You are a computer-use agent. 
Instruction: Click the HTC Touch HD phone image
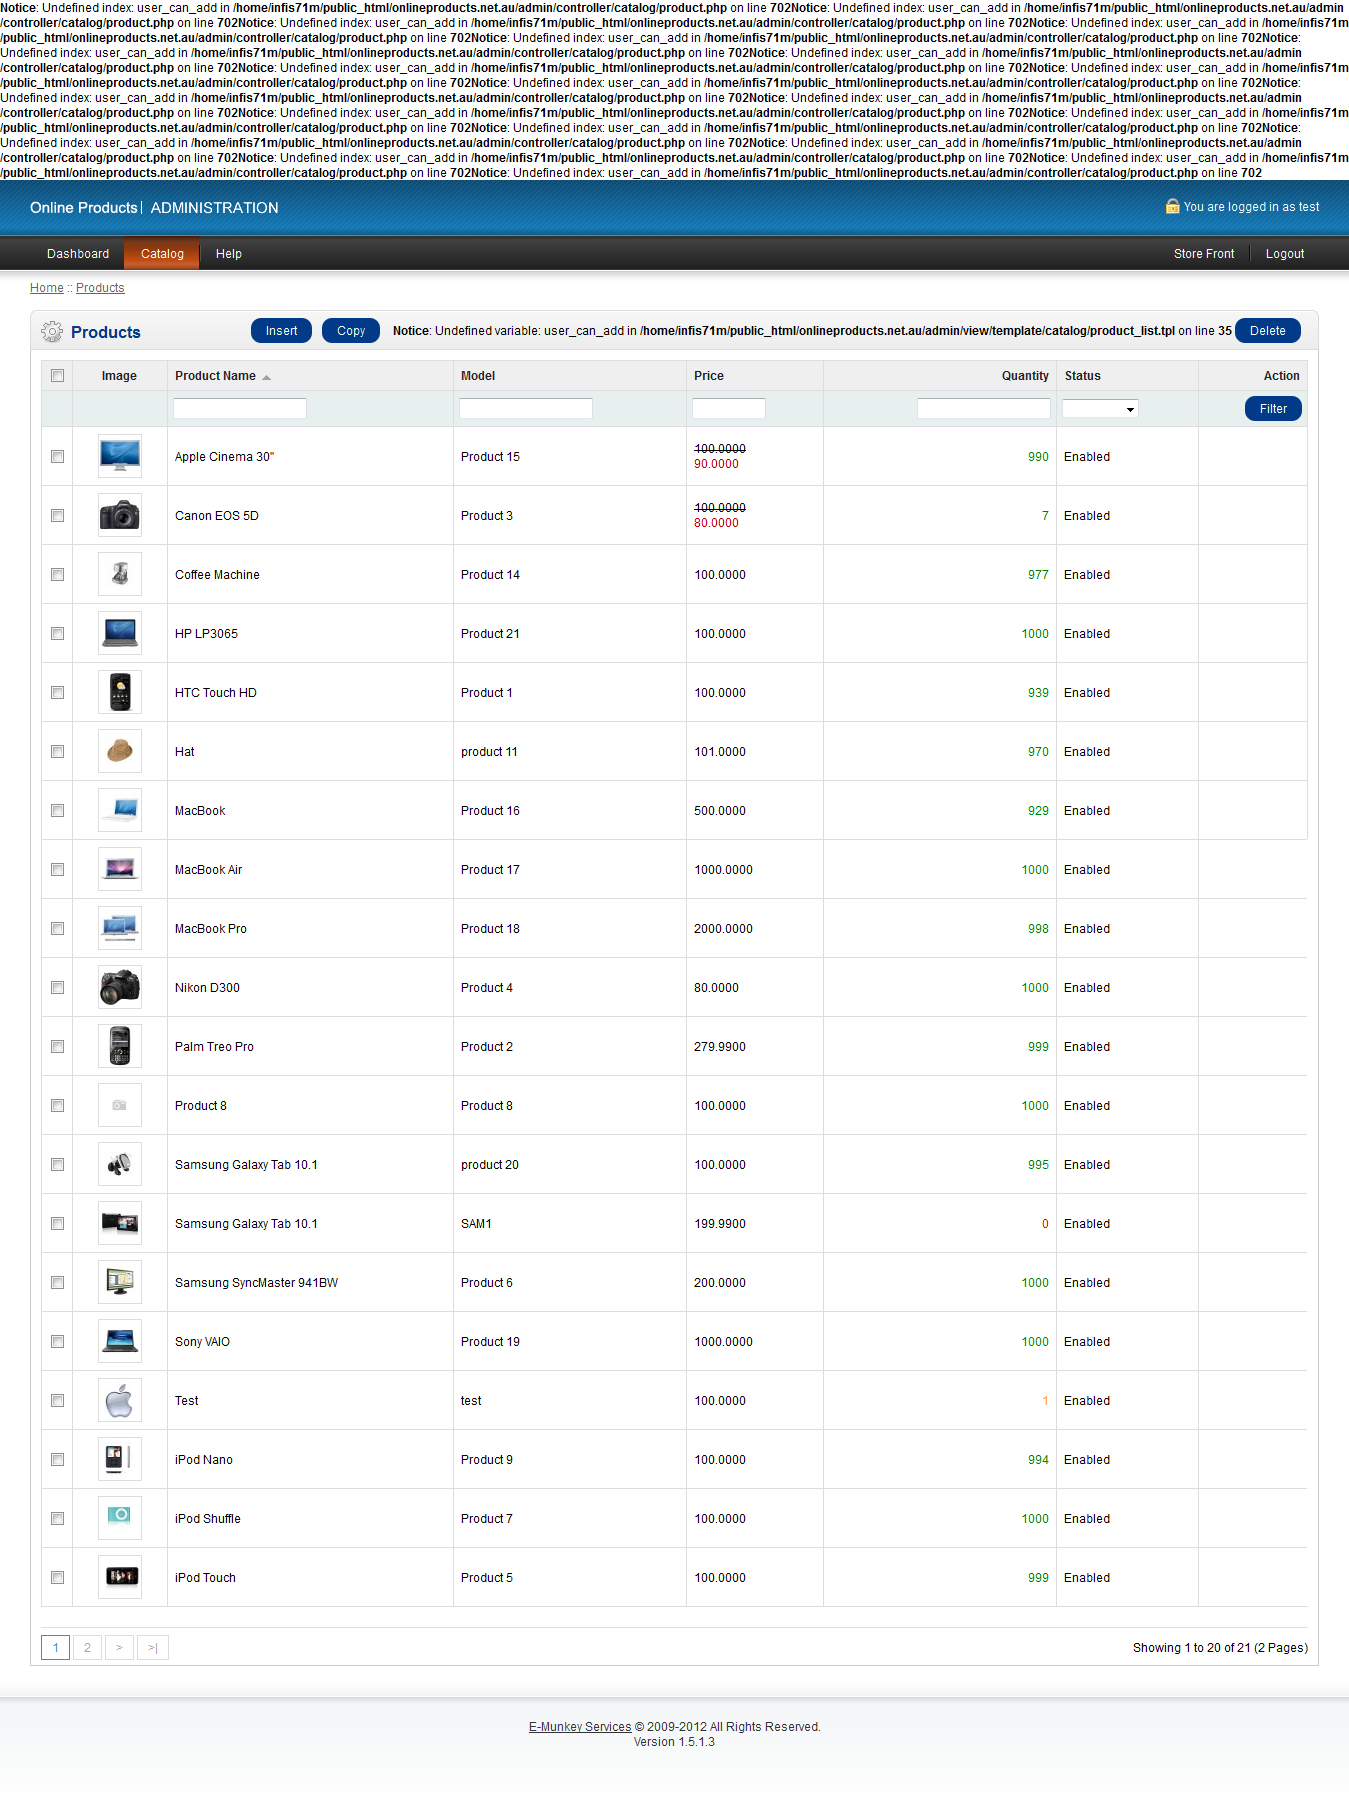click(x=120, y=692)
